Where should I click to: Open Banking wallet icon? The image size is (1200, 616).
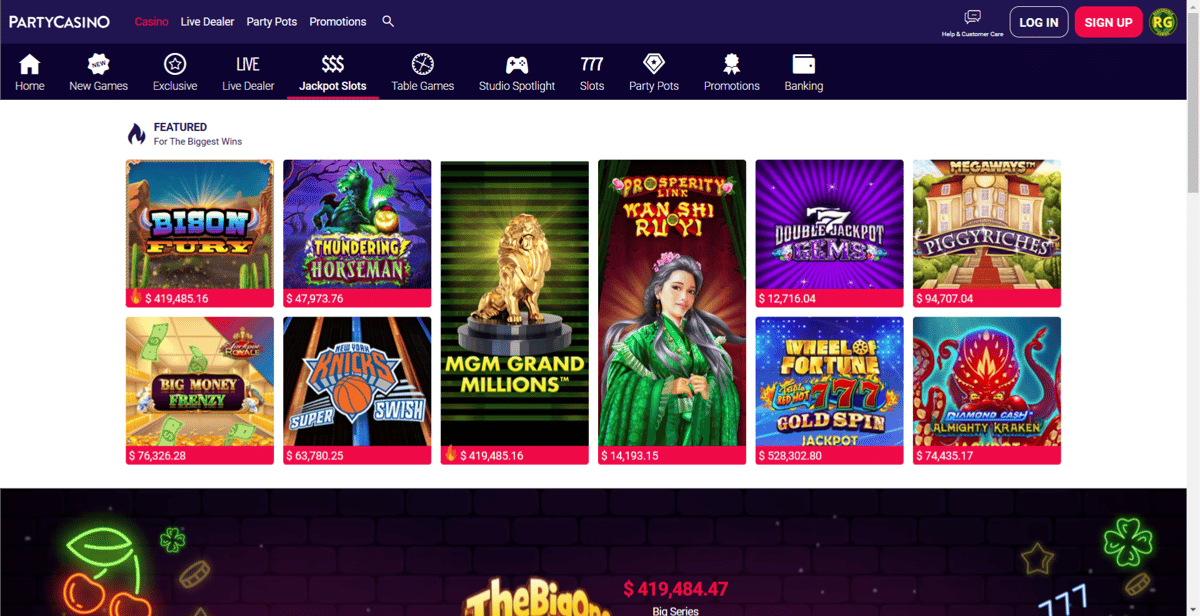803,64
